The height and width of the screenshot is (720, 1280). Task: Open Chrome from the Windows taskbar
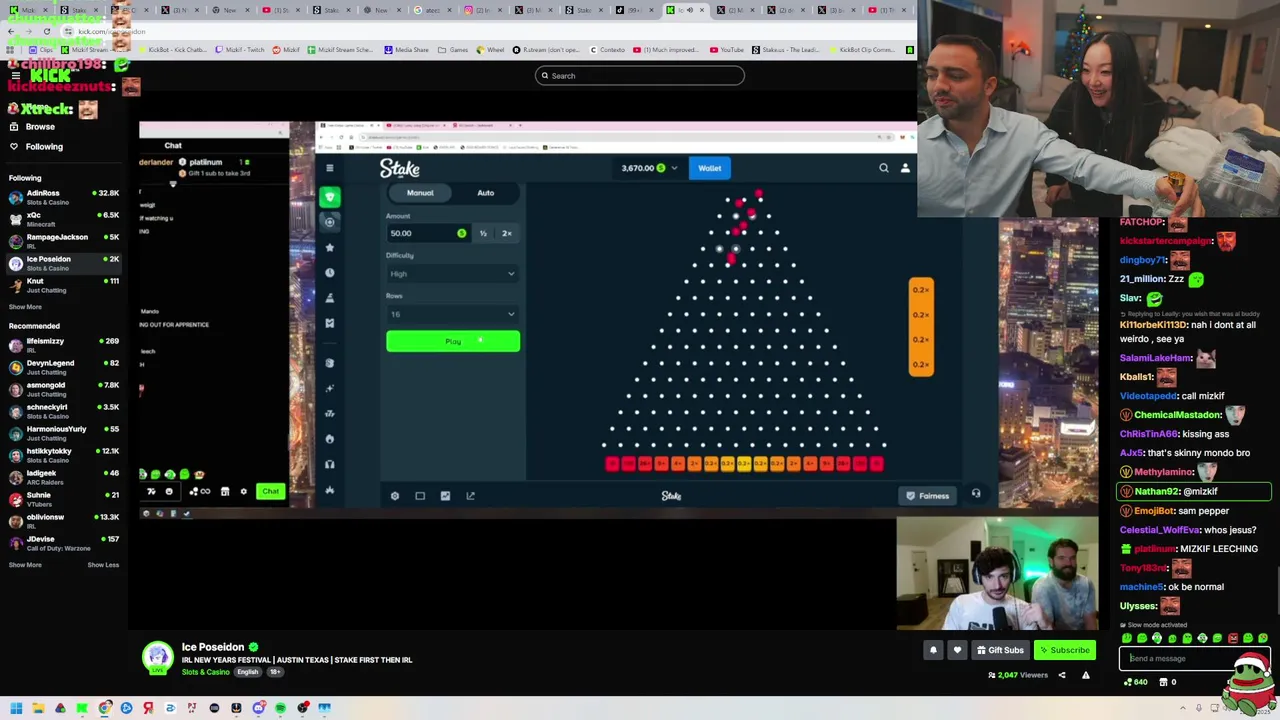(x=104, y=708)
